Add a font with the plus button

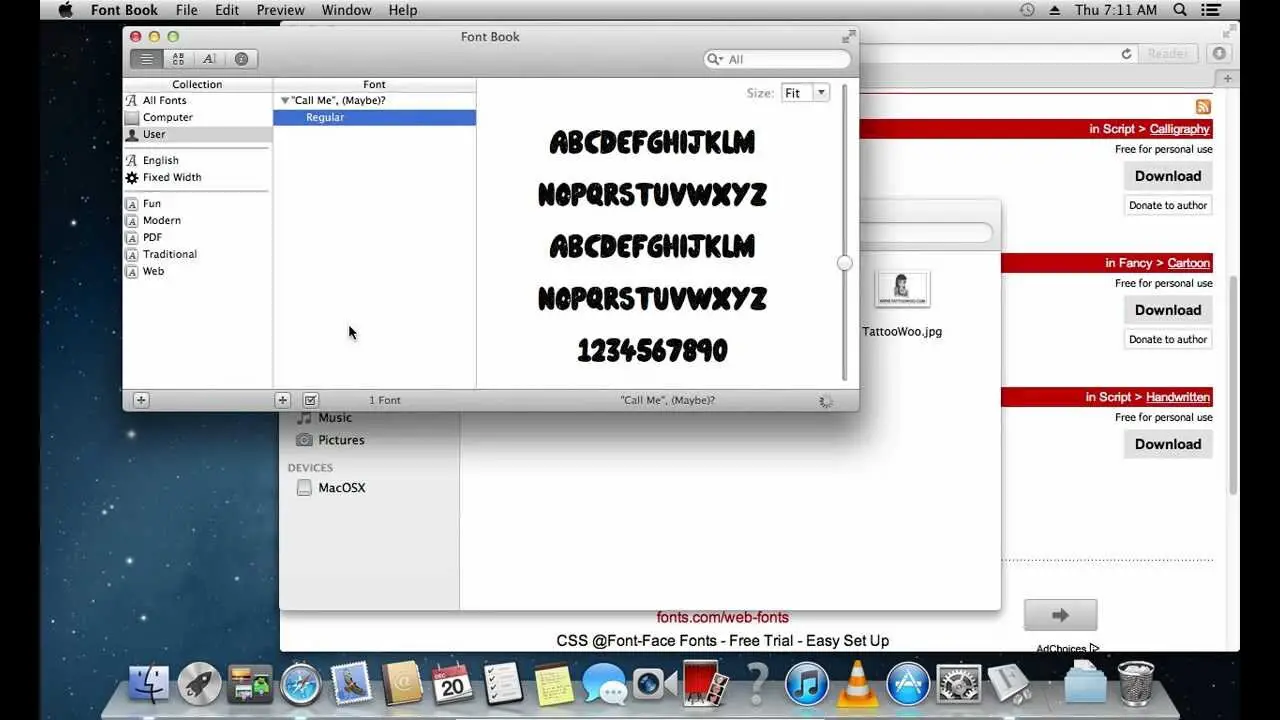click(283, 400)
